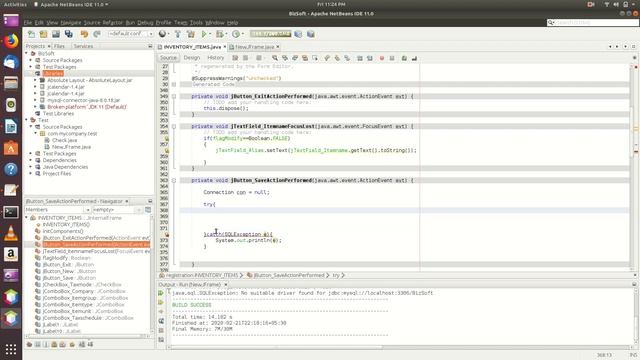Collapse the BizSoft project node

(x=27, y=53)
